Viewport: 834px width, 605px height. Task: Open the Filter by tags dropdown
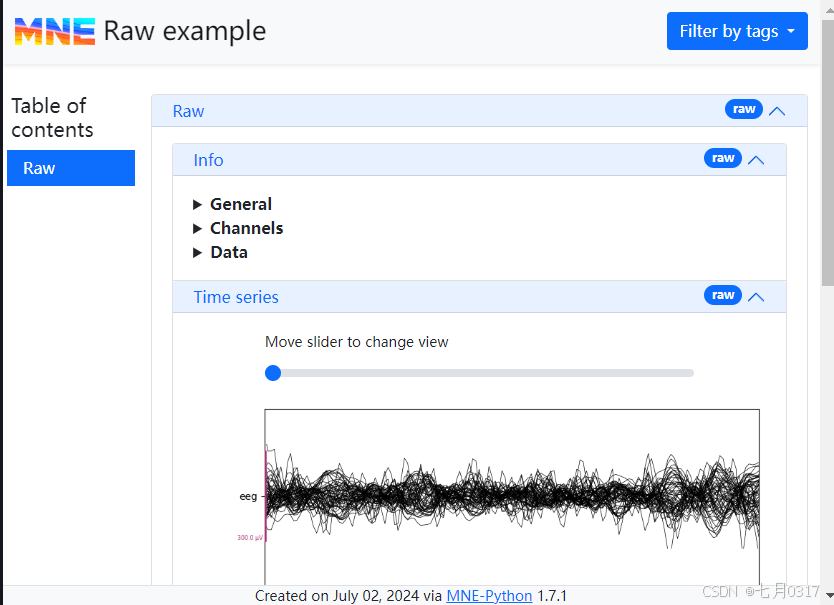tap(737, 31)
